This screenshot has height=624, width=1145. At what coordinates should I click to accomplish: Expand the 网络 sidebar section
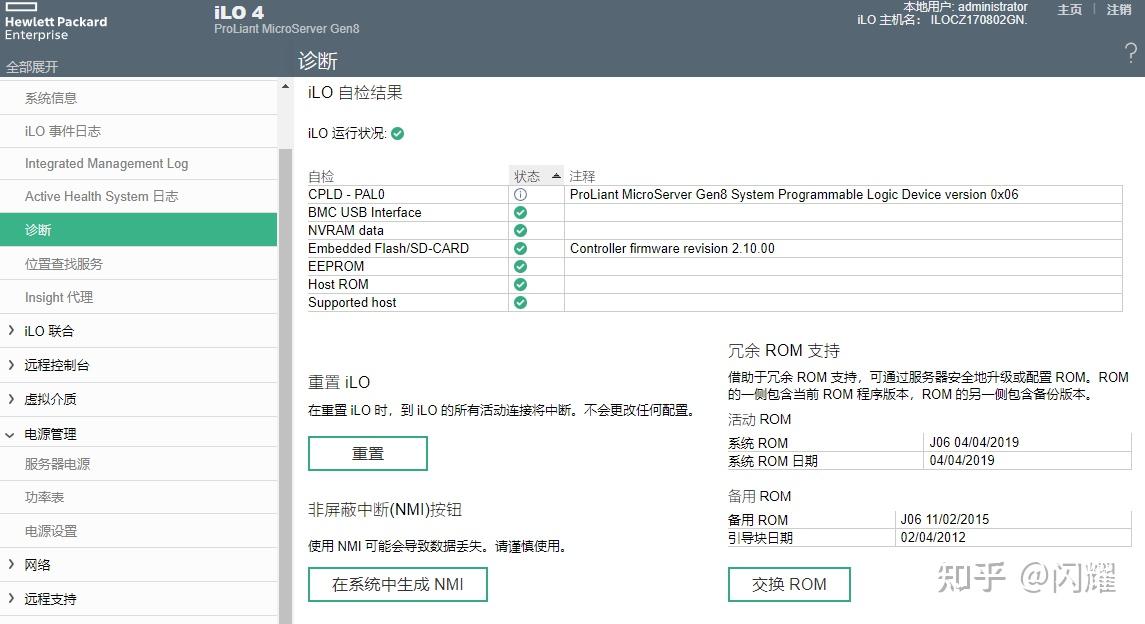pyautogui.click(x=40, y=565)
